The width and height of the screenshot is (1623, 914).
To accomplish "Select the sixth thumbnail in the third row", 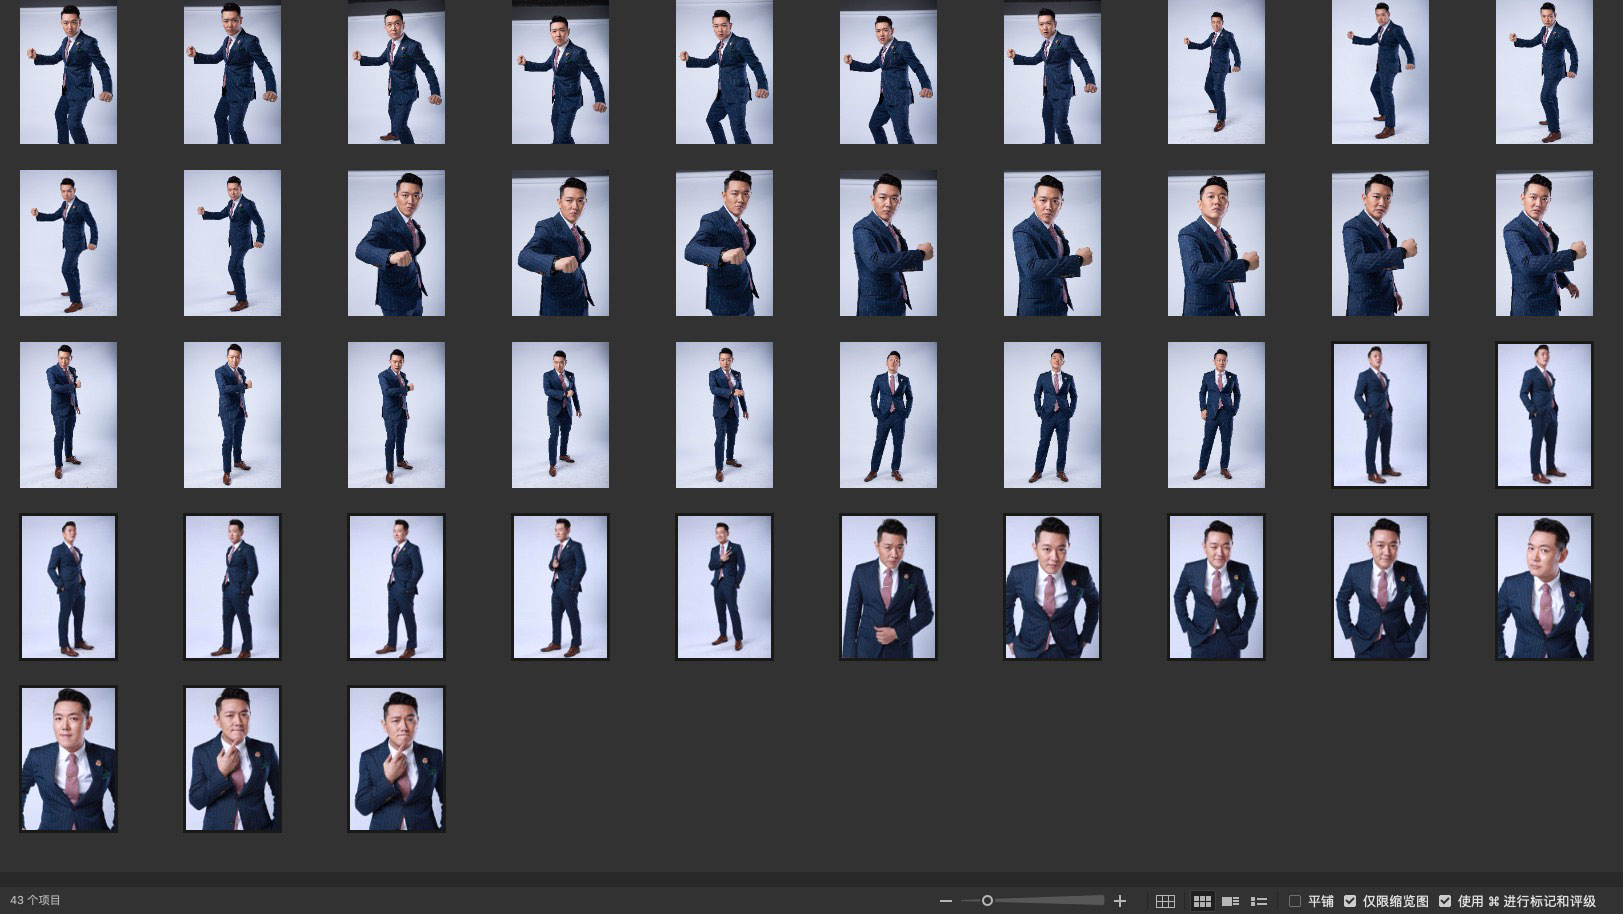I will point(888,415).
